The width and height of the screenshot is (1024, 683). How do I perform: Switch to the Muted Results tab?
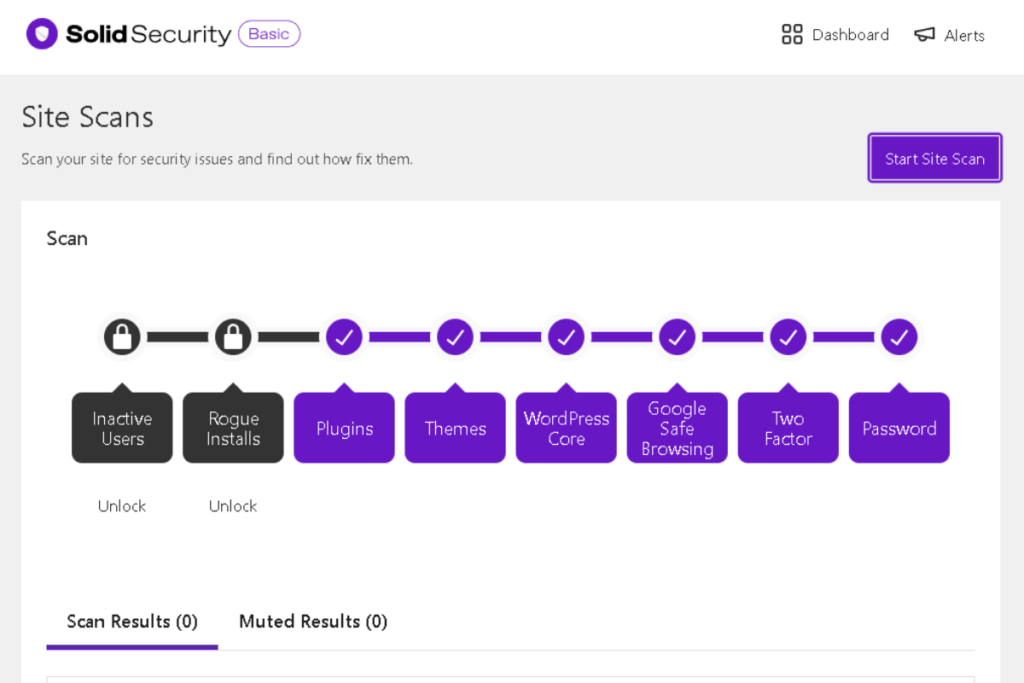[312, 621]
